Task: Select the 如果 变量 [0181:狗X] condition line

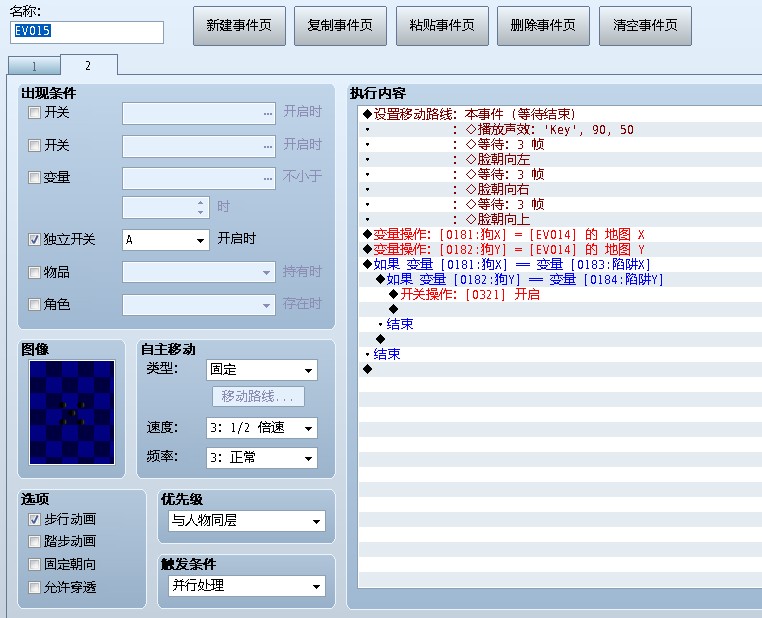Action: (560, 264)
